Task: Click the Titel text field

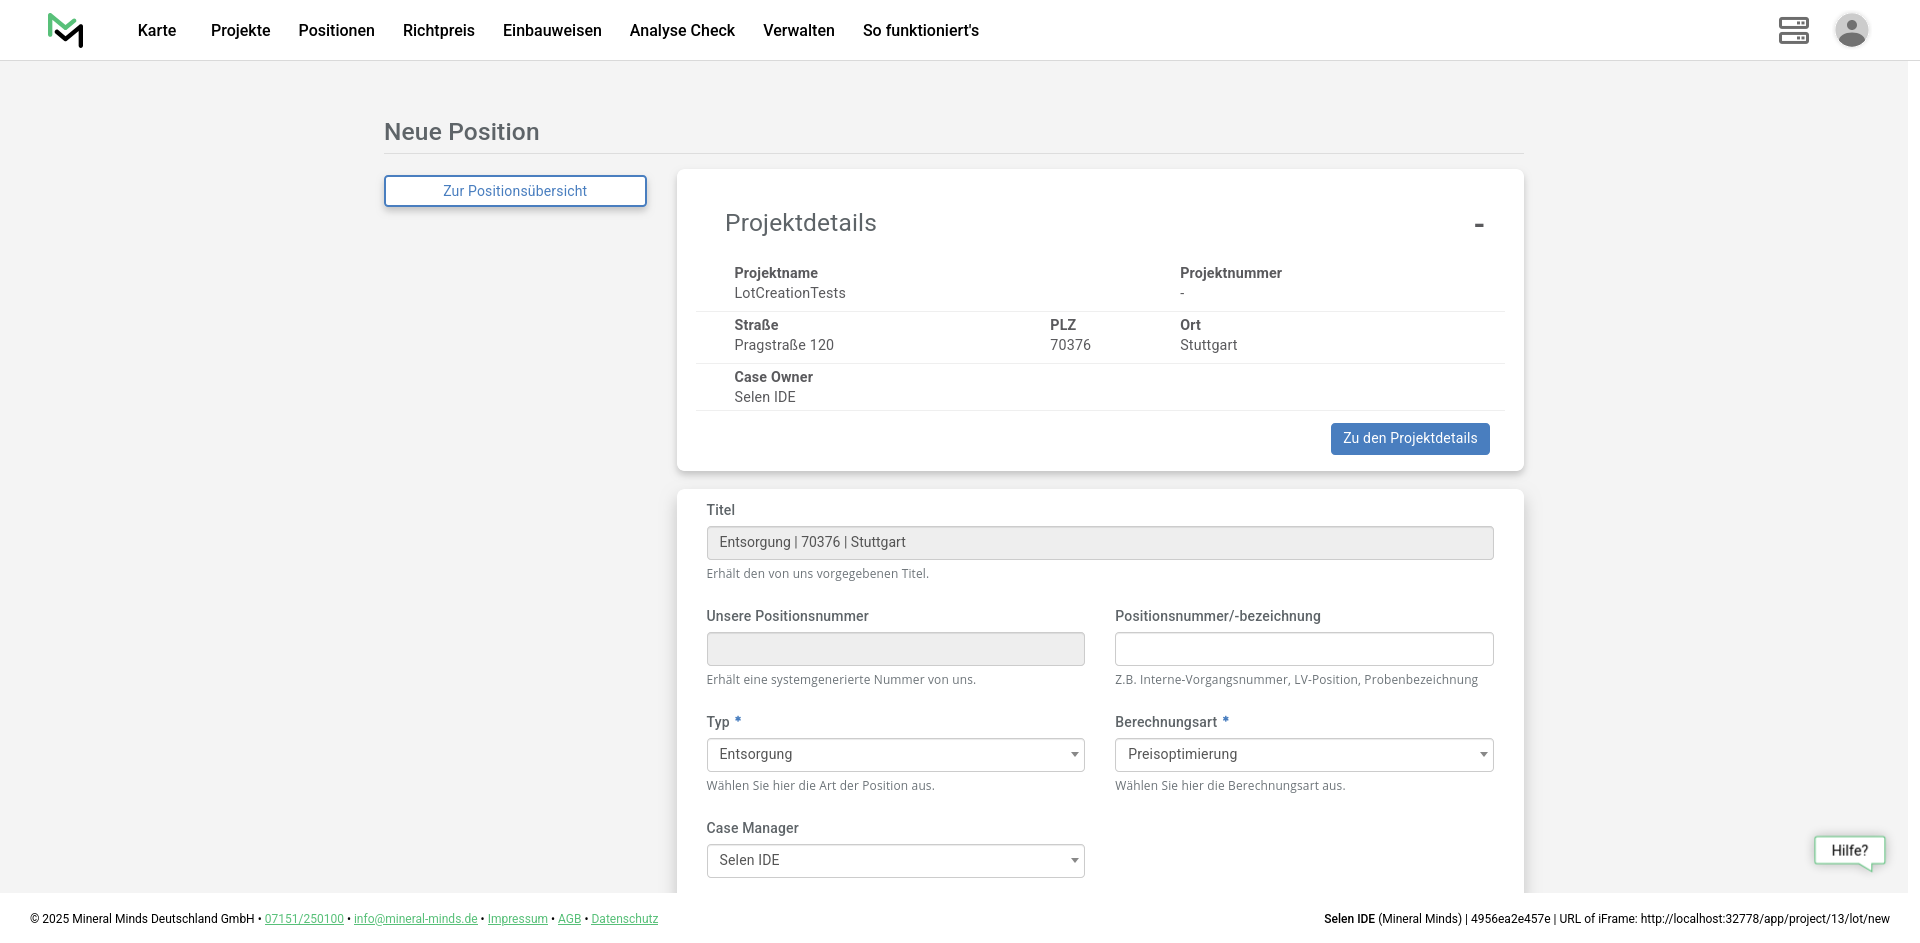Action: coord(1099,543)
